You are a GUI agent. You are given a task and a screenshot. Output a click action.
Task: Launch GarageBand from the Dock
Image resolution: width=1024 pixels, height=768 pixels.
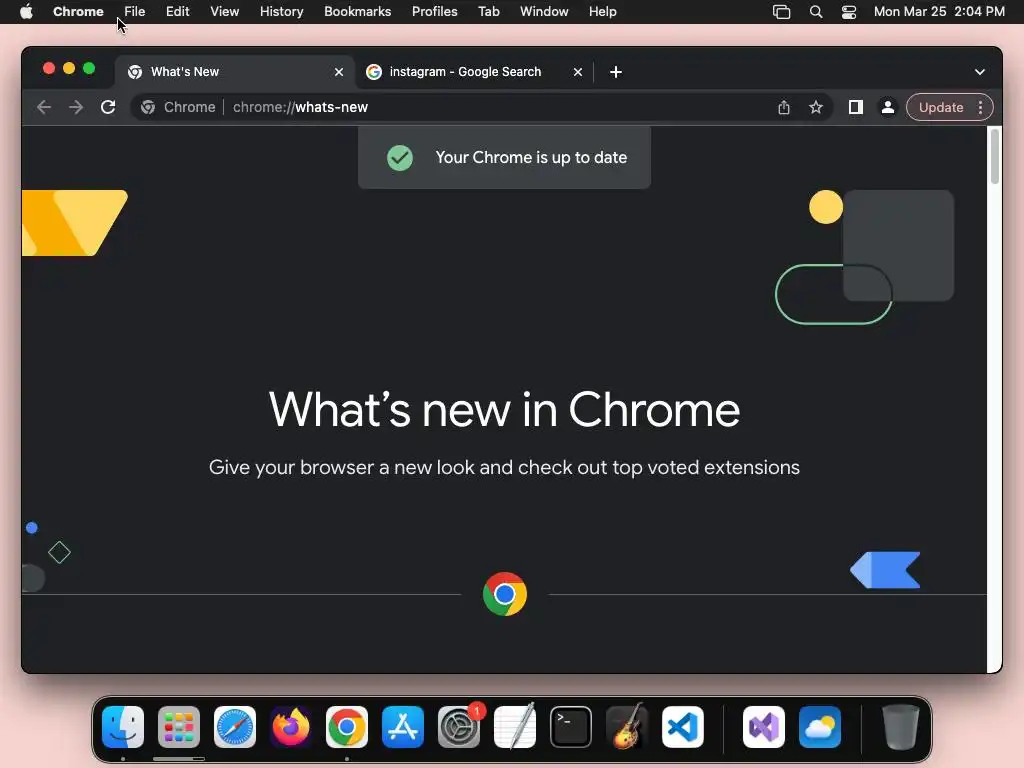point(627,727)
